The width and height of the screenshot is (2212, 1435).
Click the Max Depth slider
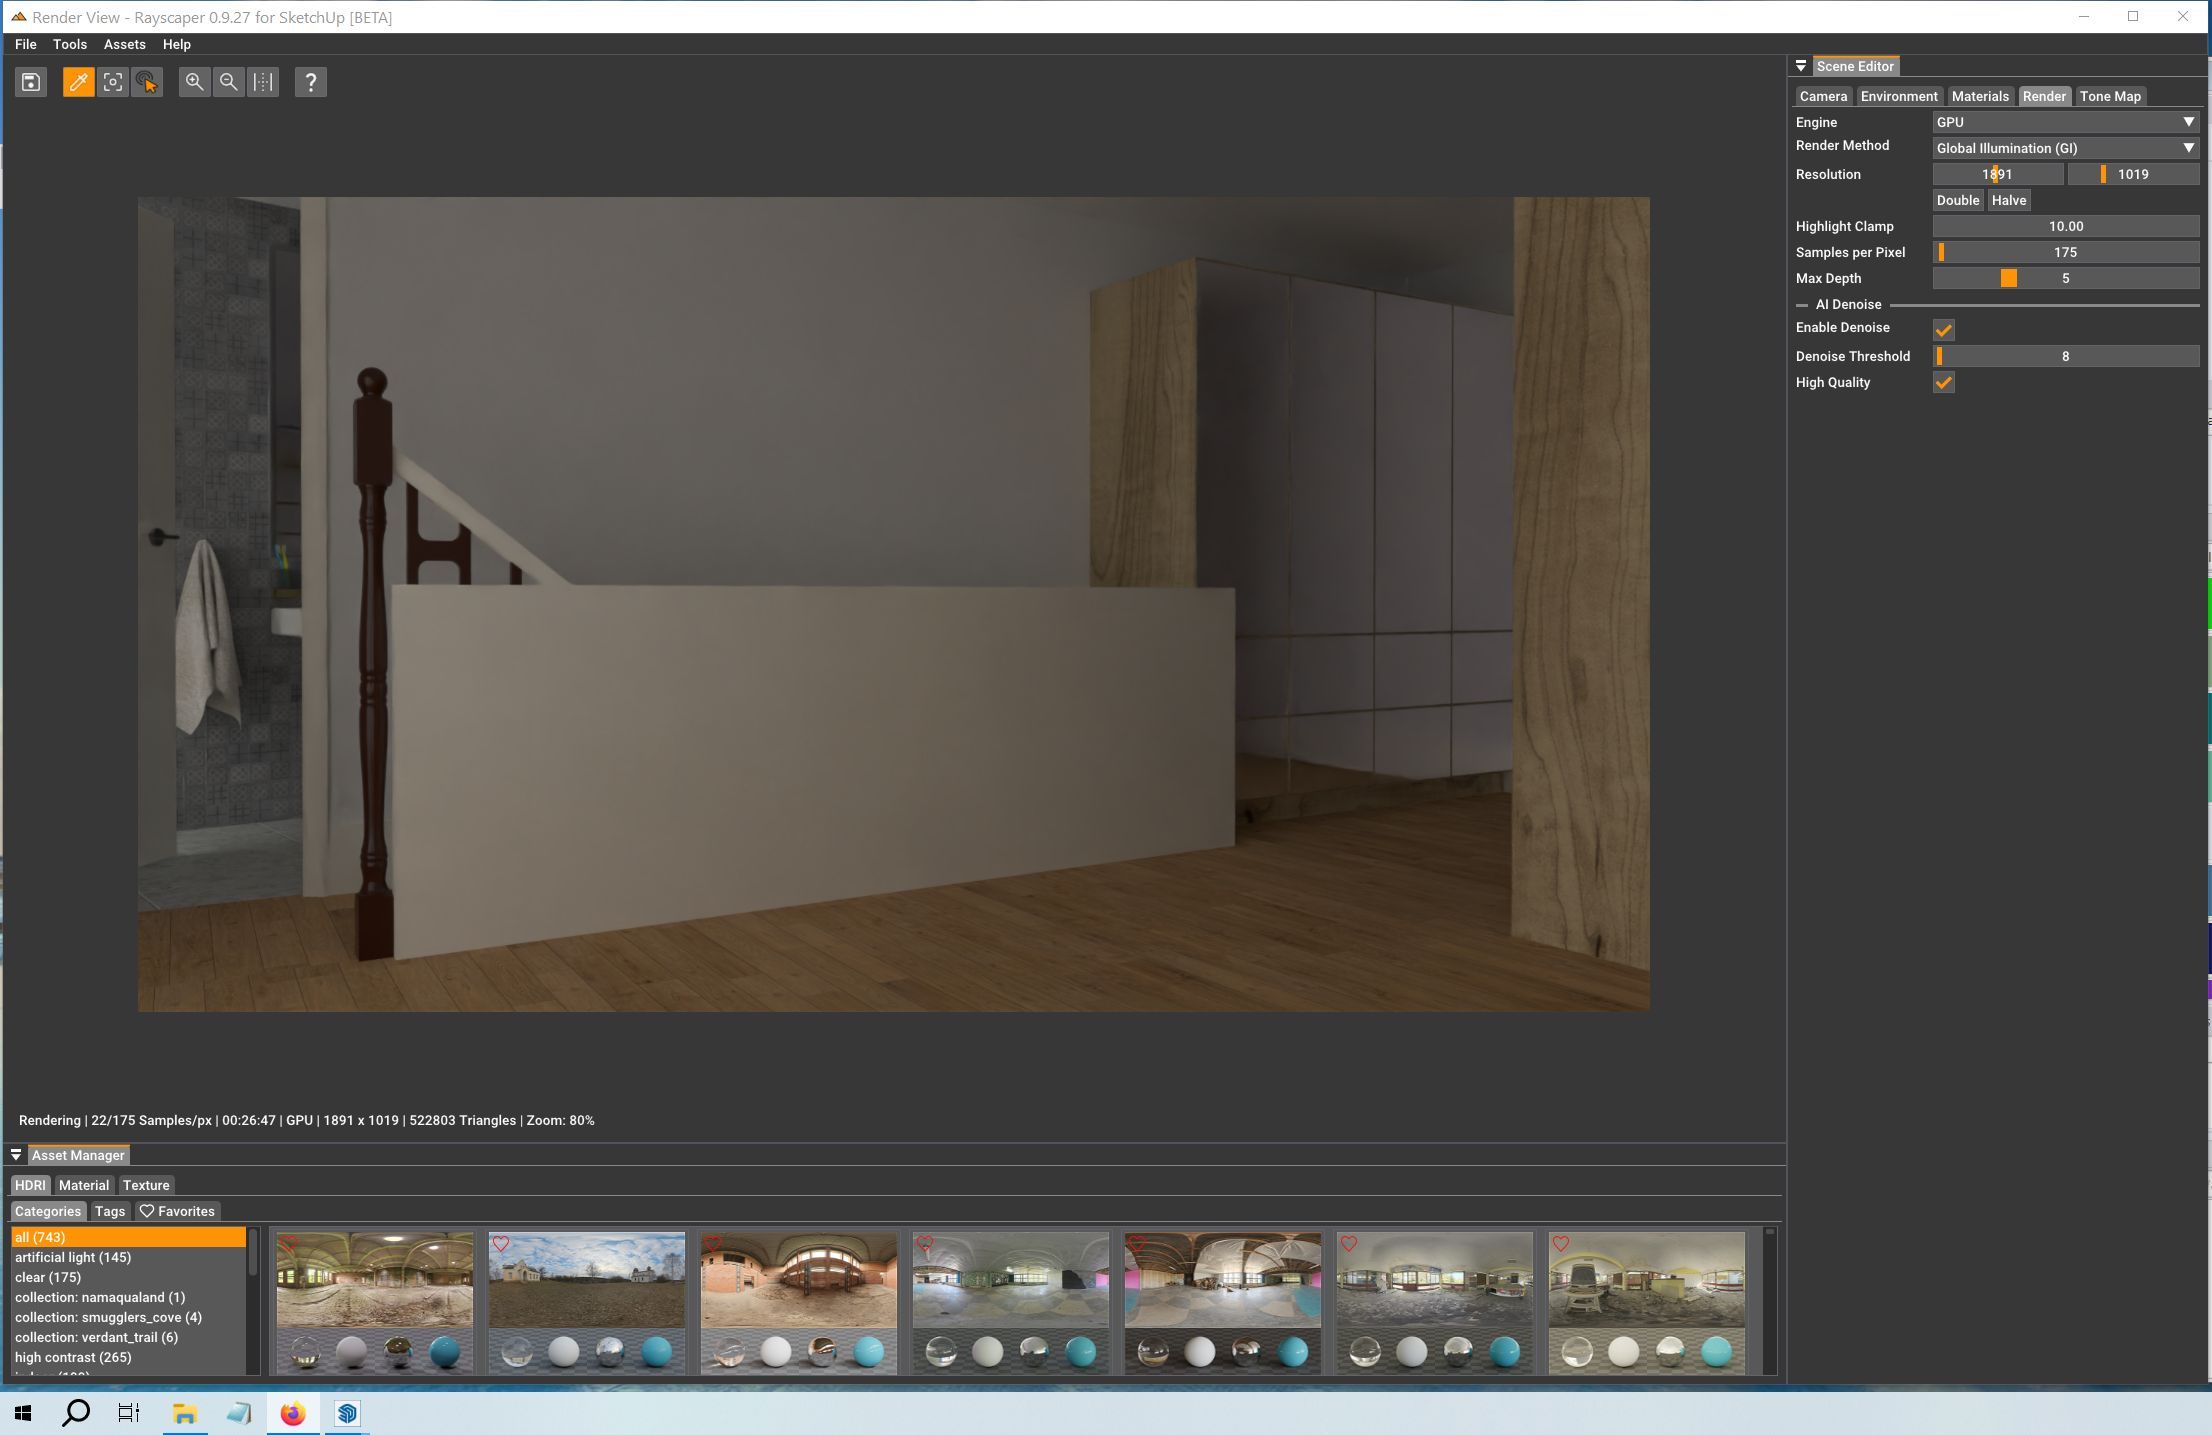[2064, 278]
